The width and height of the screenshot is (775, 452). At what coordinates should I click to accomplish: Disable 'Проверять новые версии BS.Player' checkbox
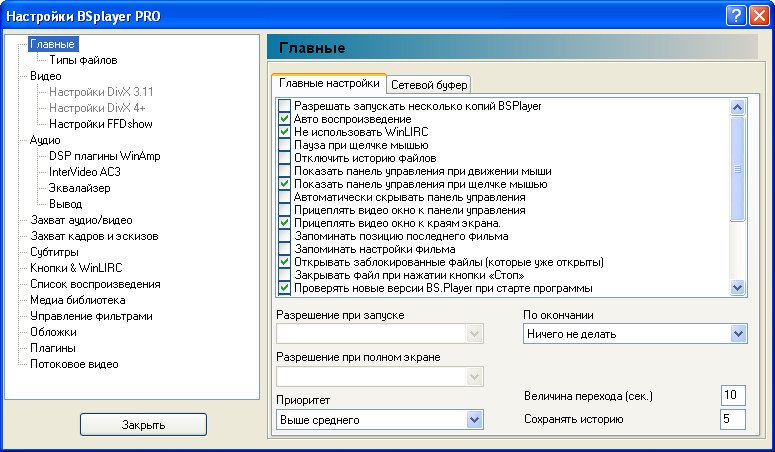[285, 288]
